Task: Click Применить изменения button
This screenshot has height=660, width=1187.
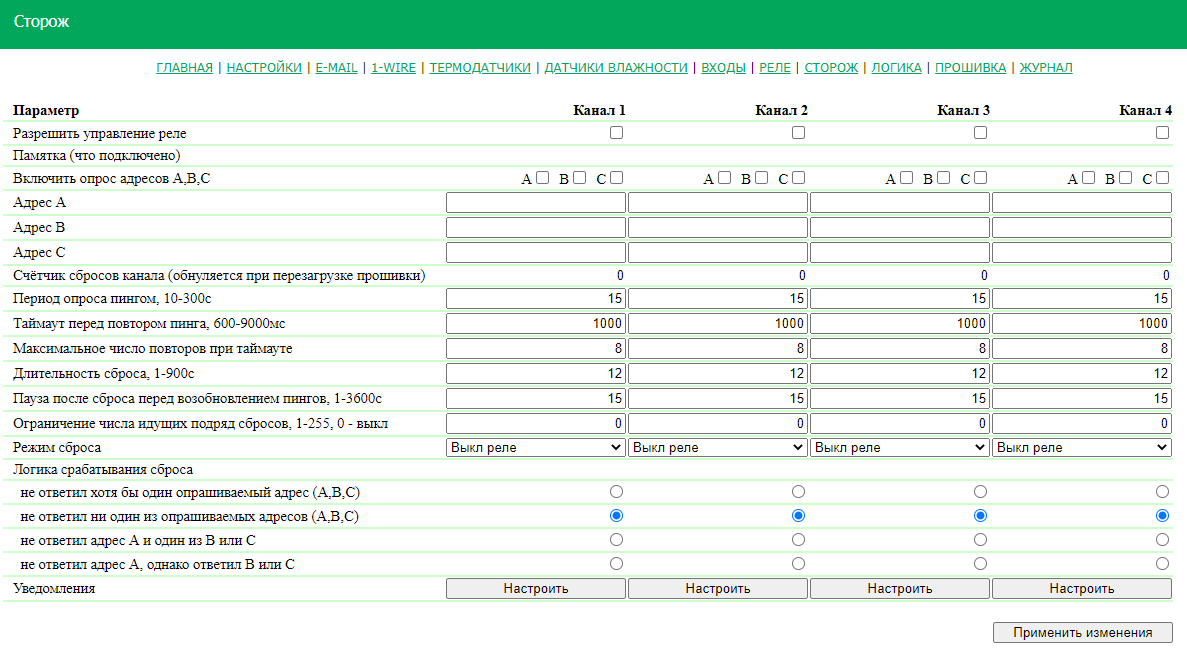Action: [x=1082, y=632]
